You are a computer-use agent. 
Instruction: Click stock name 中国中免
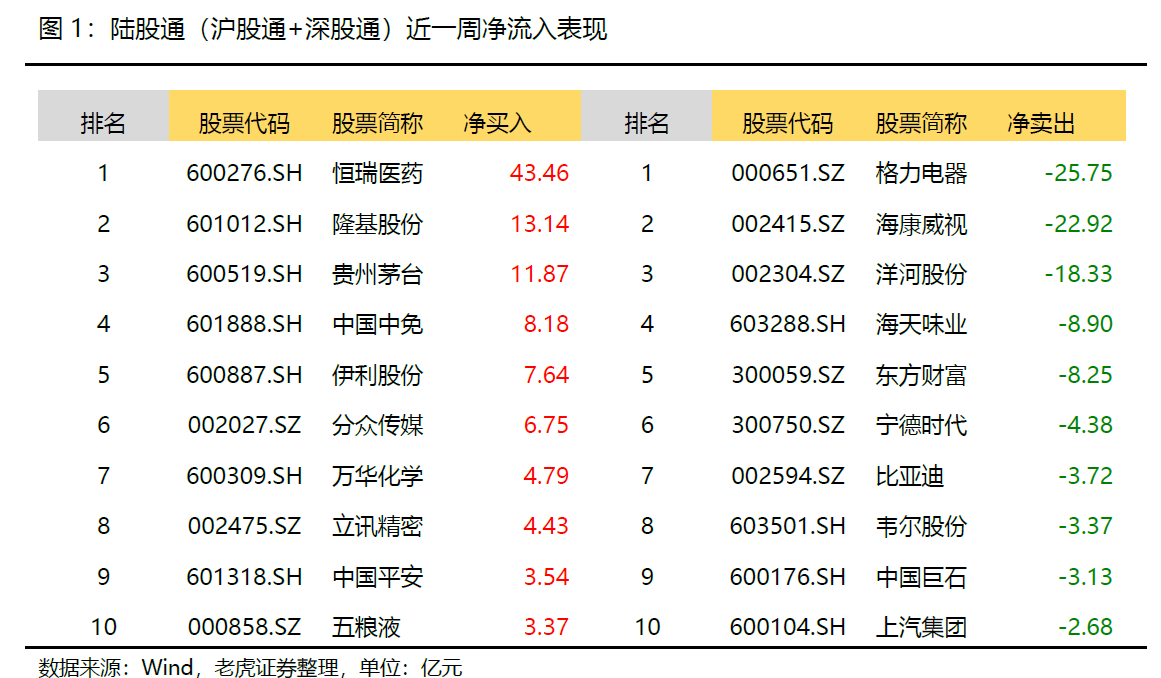point(378,324)
